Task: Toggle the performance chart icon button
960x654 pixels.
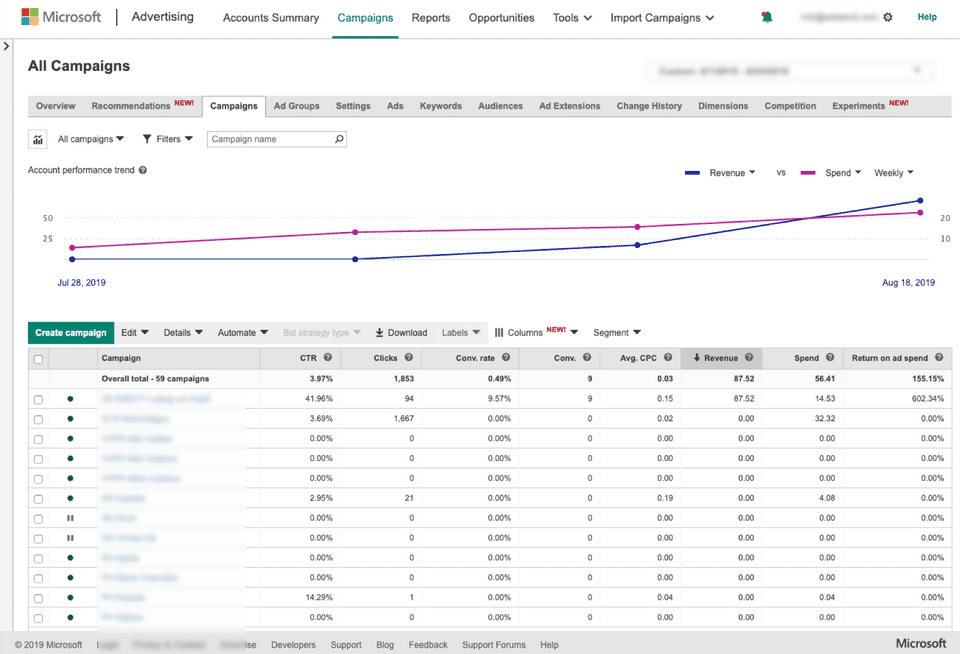Action: (38, 140)
